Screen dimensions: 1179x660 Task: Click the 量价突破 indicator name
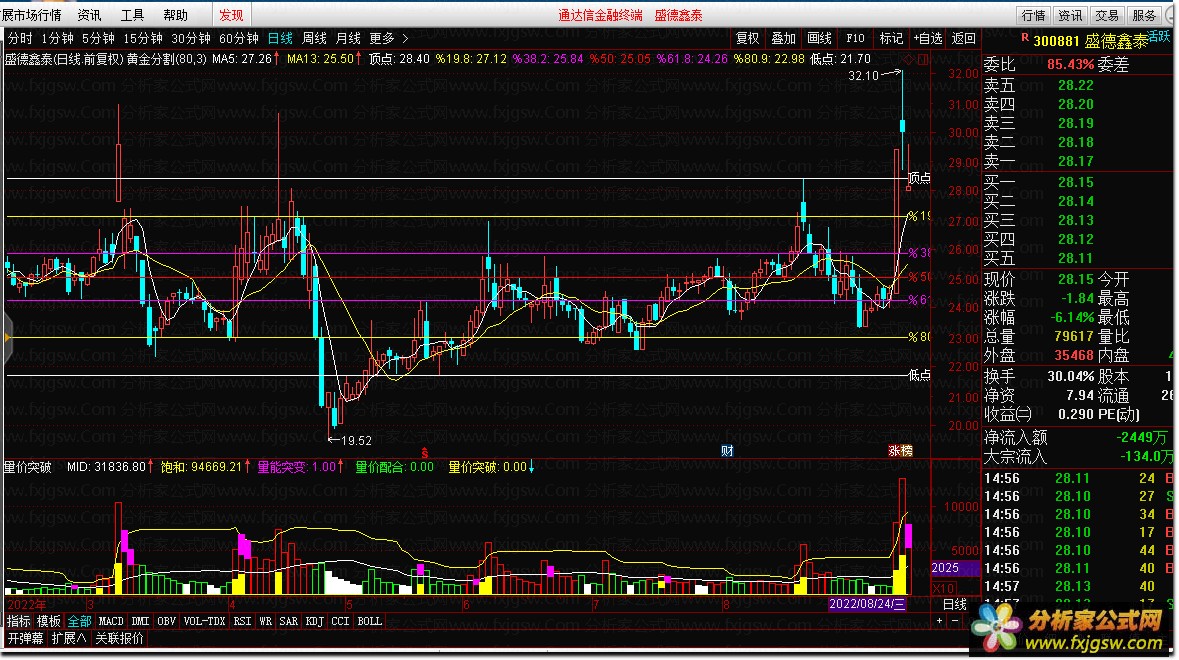[x=27, y=468]
